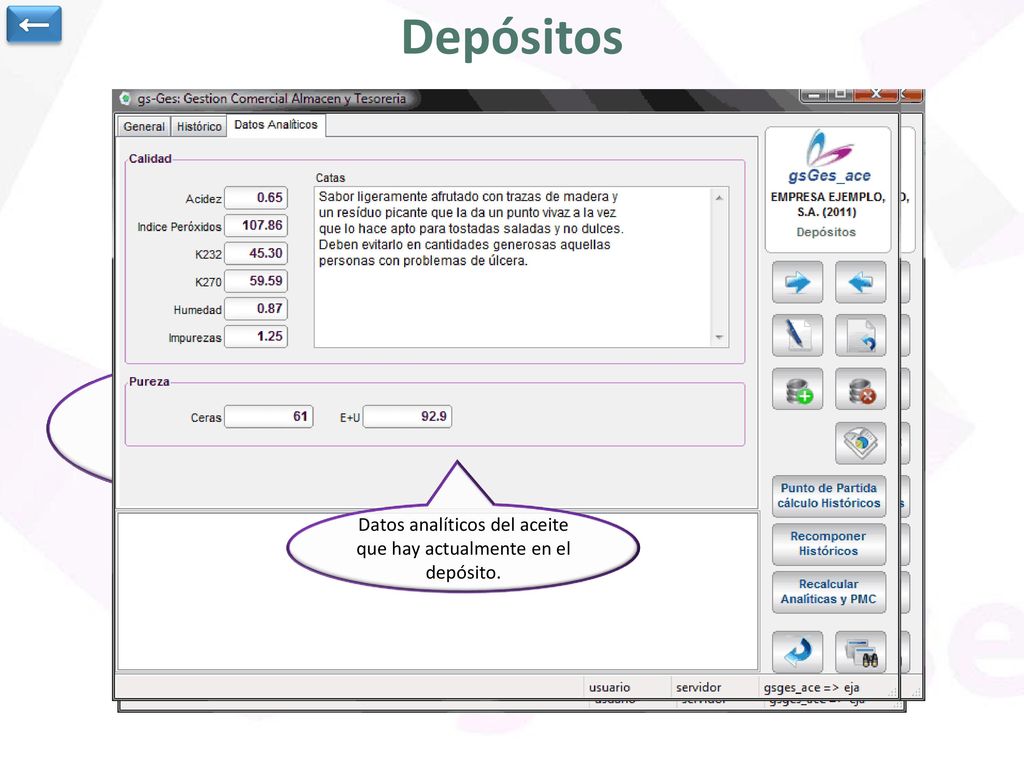Click the window title 'gs-Ges: Gestion Comercial Almacen y Tesoreria'
The height and width of the screenshot is (768, 1024).
(x=272, y=99)
